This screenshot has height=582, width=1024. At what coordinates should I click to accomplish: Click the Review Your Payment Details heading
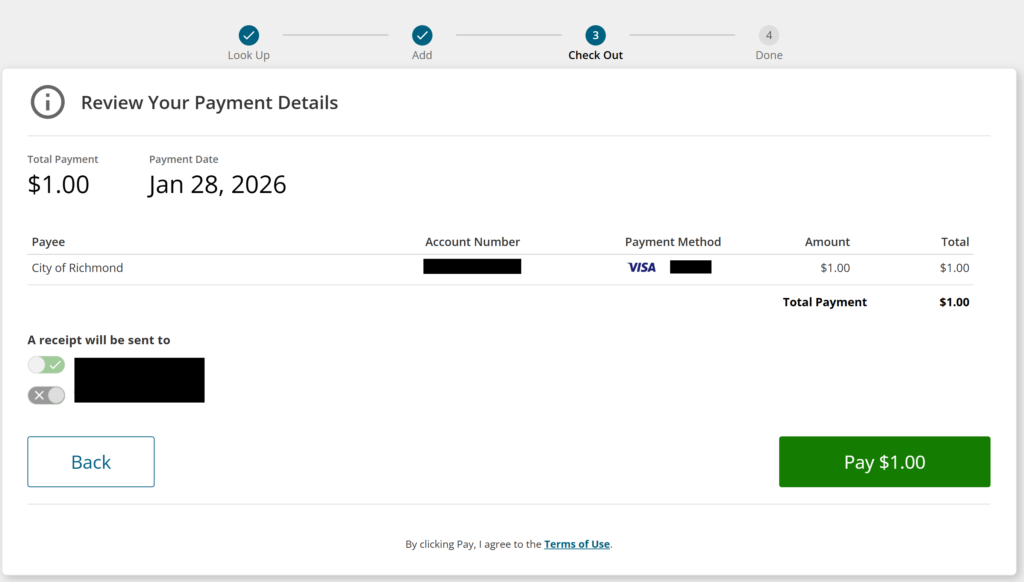209,103
